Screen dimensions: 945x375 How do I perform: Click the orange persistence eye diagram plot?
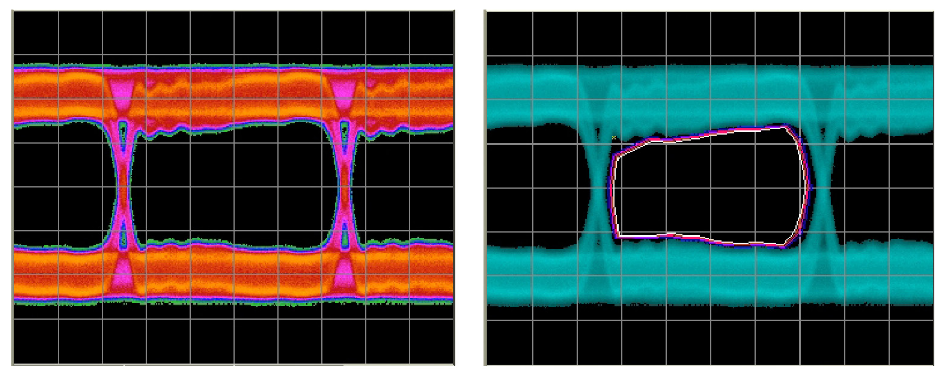(233, 188)
